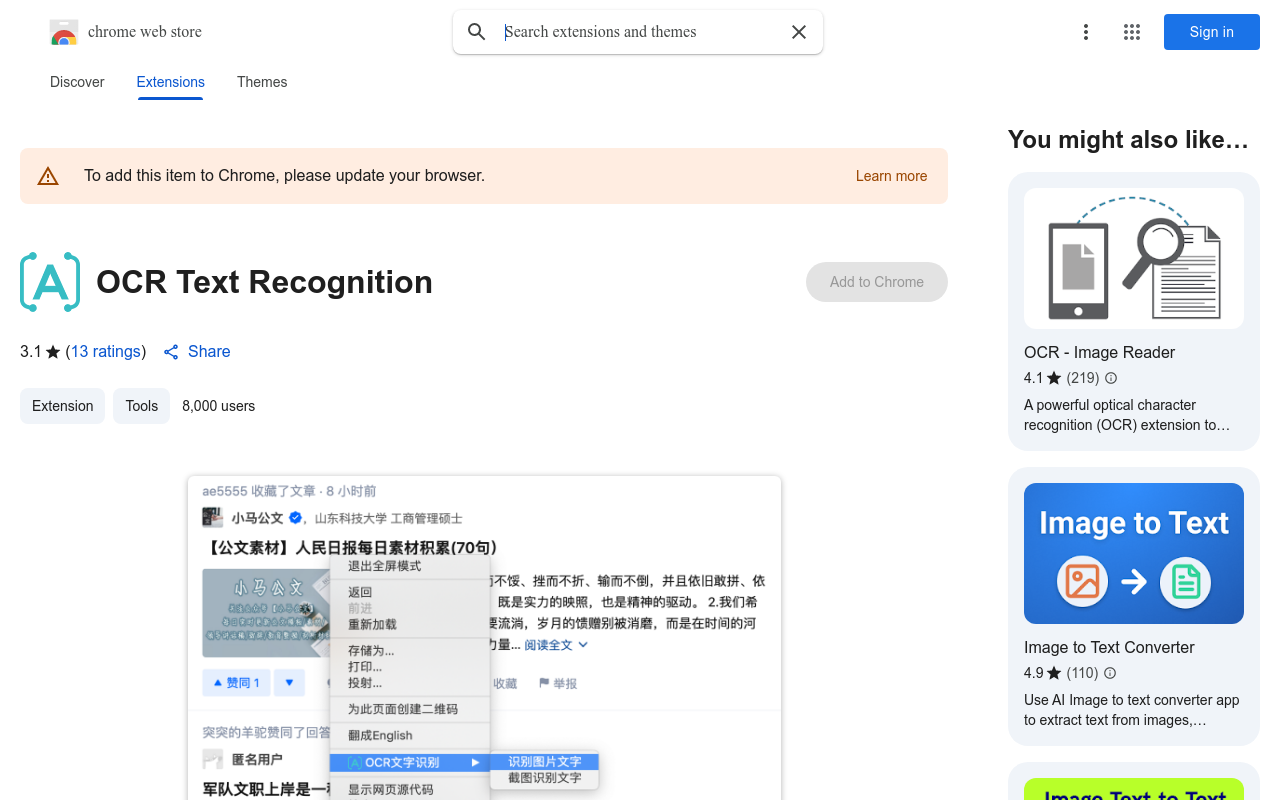Switch to the Discover tab

(x=77, y=82)
